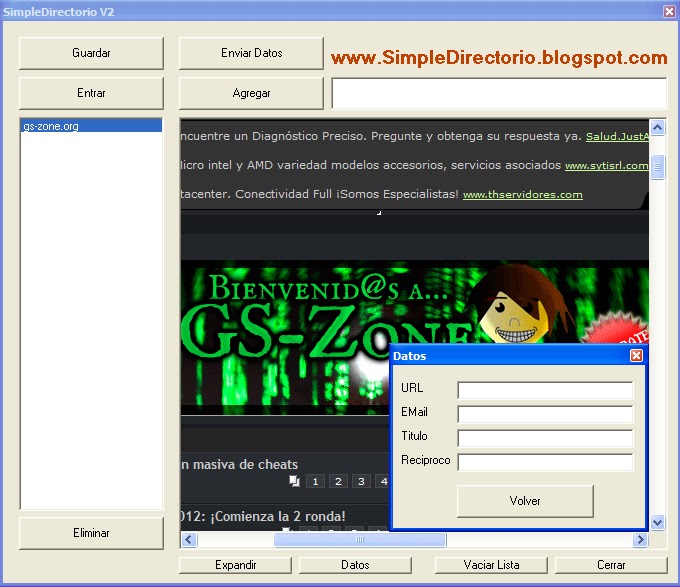Click the multipage icon beside page numbers
Image resolution: width=680 pixels, height=587 pixels.
pyautogui.click(x=294, y=481)
